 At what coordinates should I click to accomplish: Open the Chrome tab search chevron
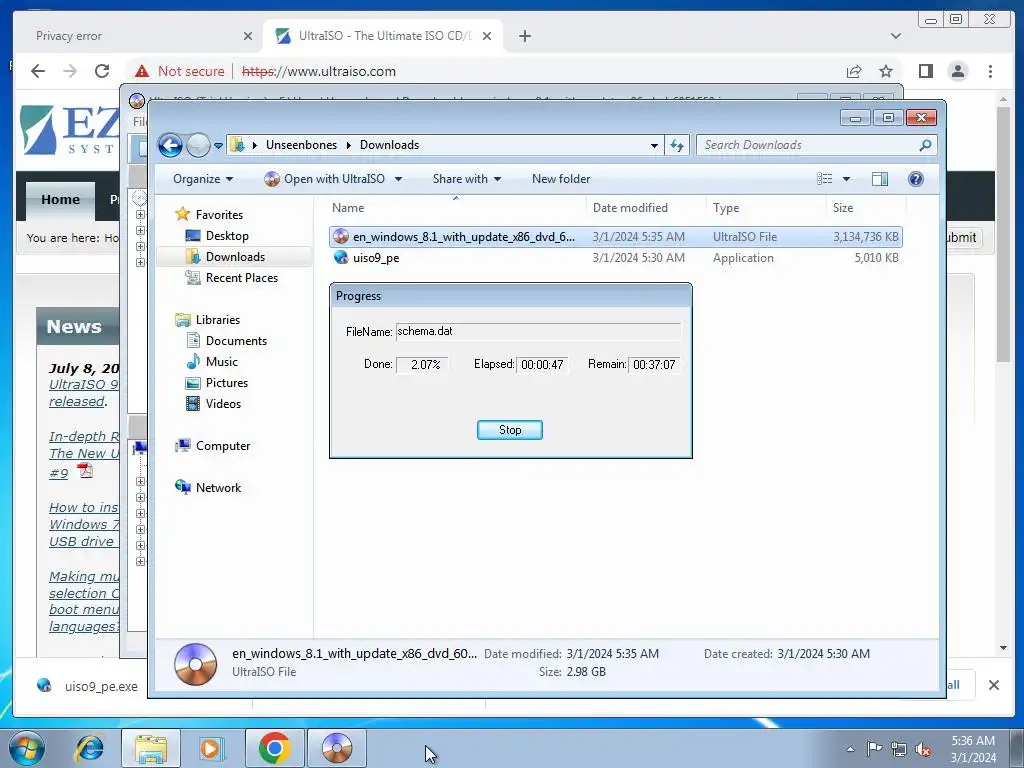pyautogui.click(x=896, y=36)
